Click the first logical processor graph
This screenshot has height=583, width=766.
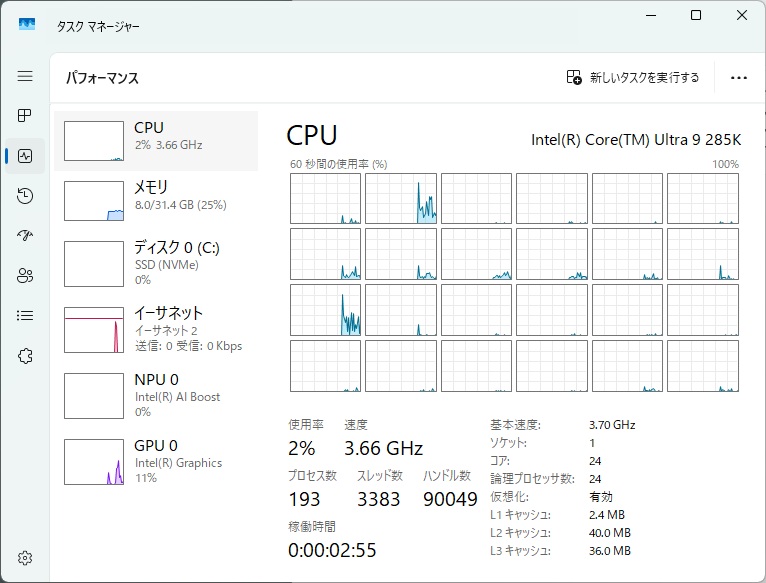pyautogui.click(x=325, y=198)
